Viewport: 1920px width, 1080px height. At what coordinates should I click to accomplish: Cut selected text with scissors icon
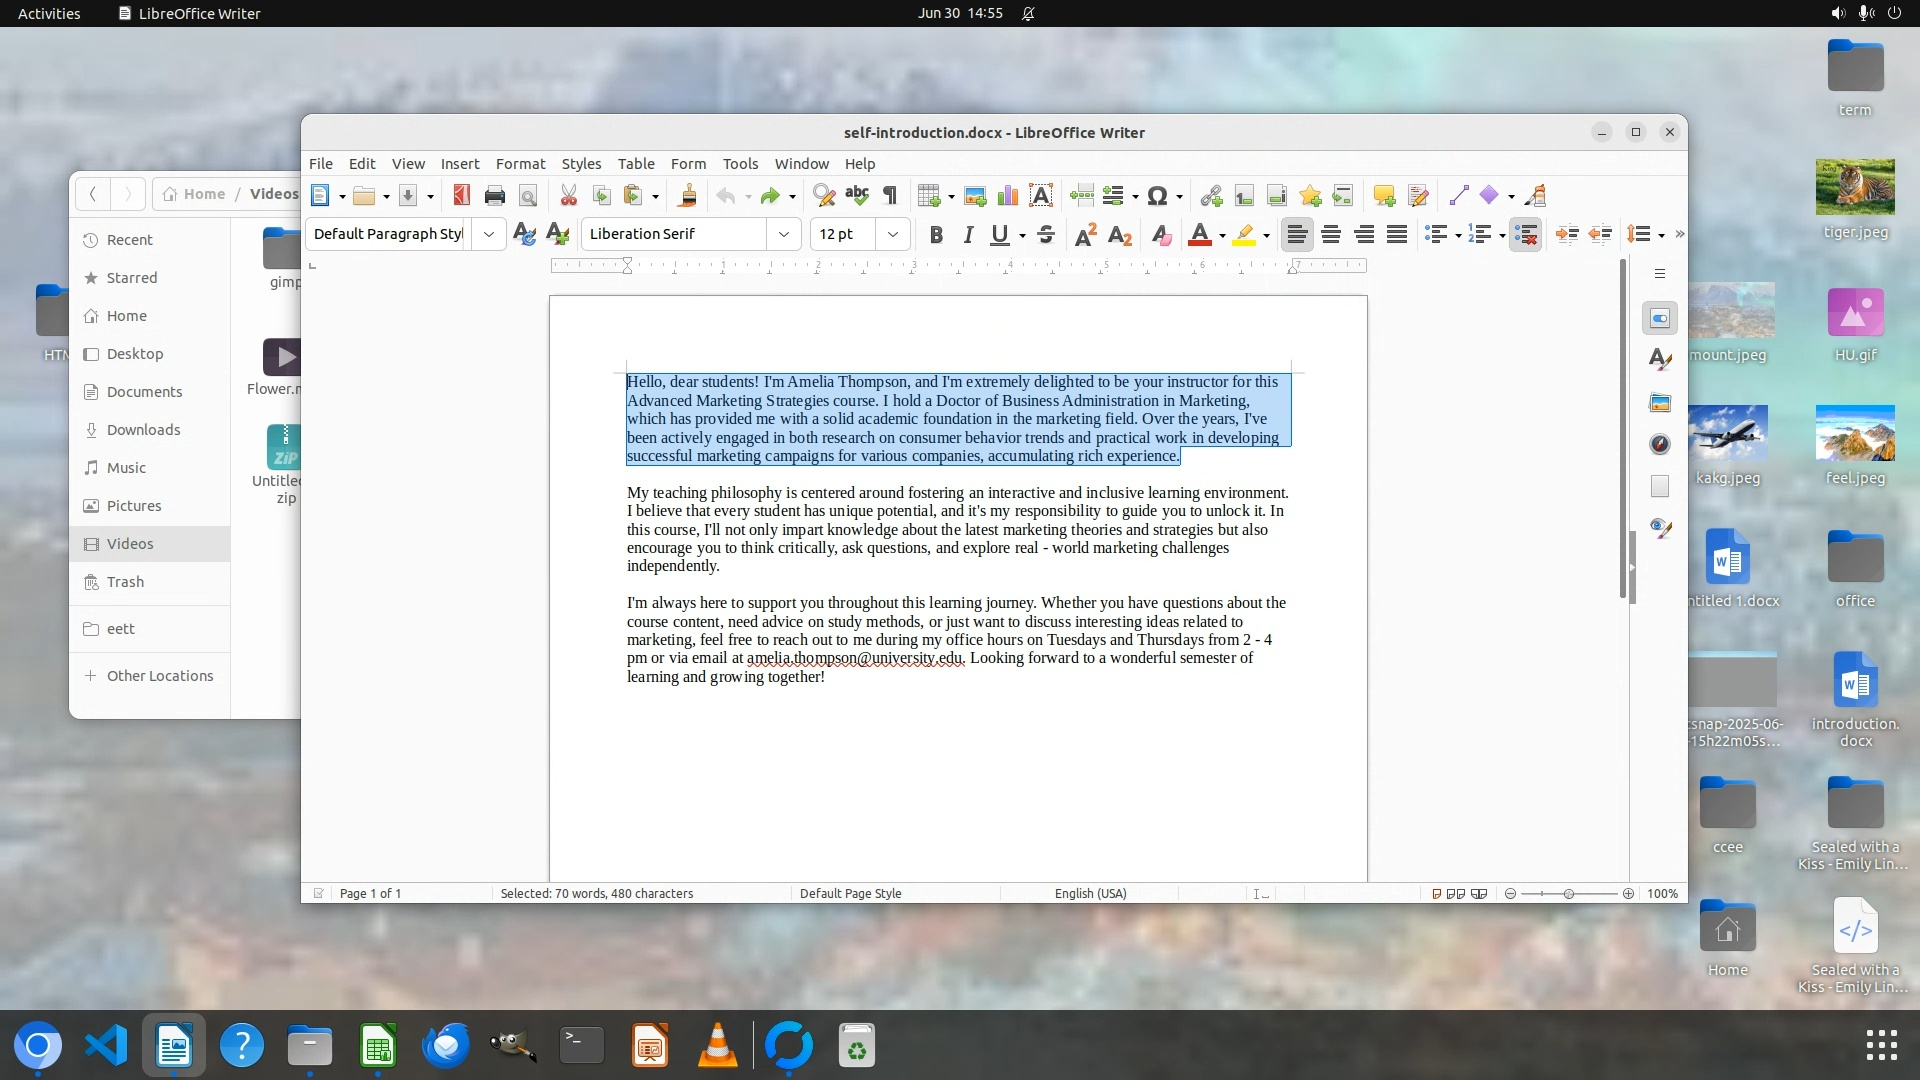pos(568,196)
